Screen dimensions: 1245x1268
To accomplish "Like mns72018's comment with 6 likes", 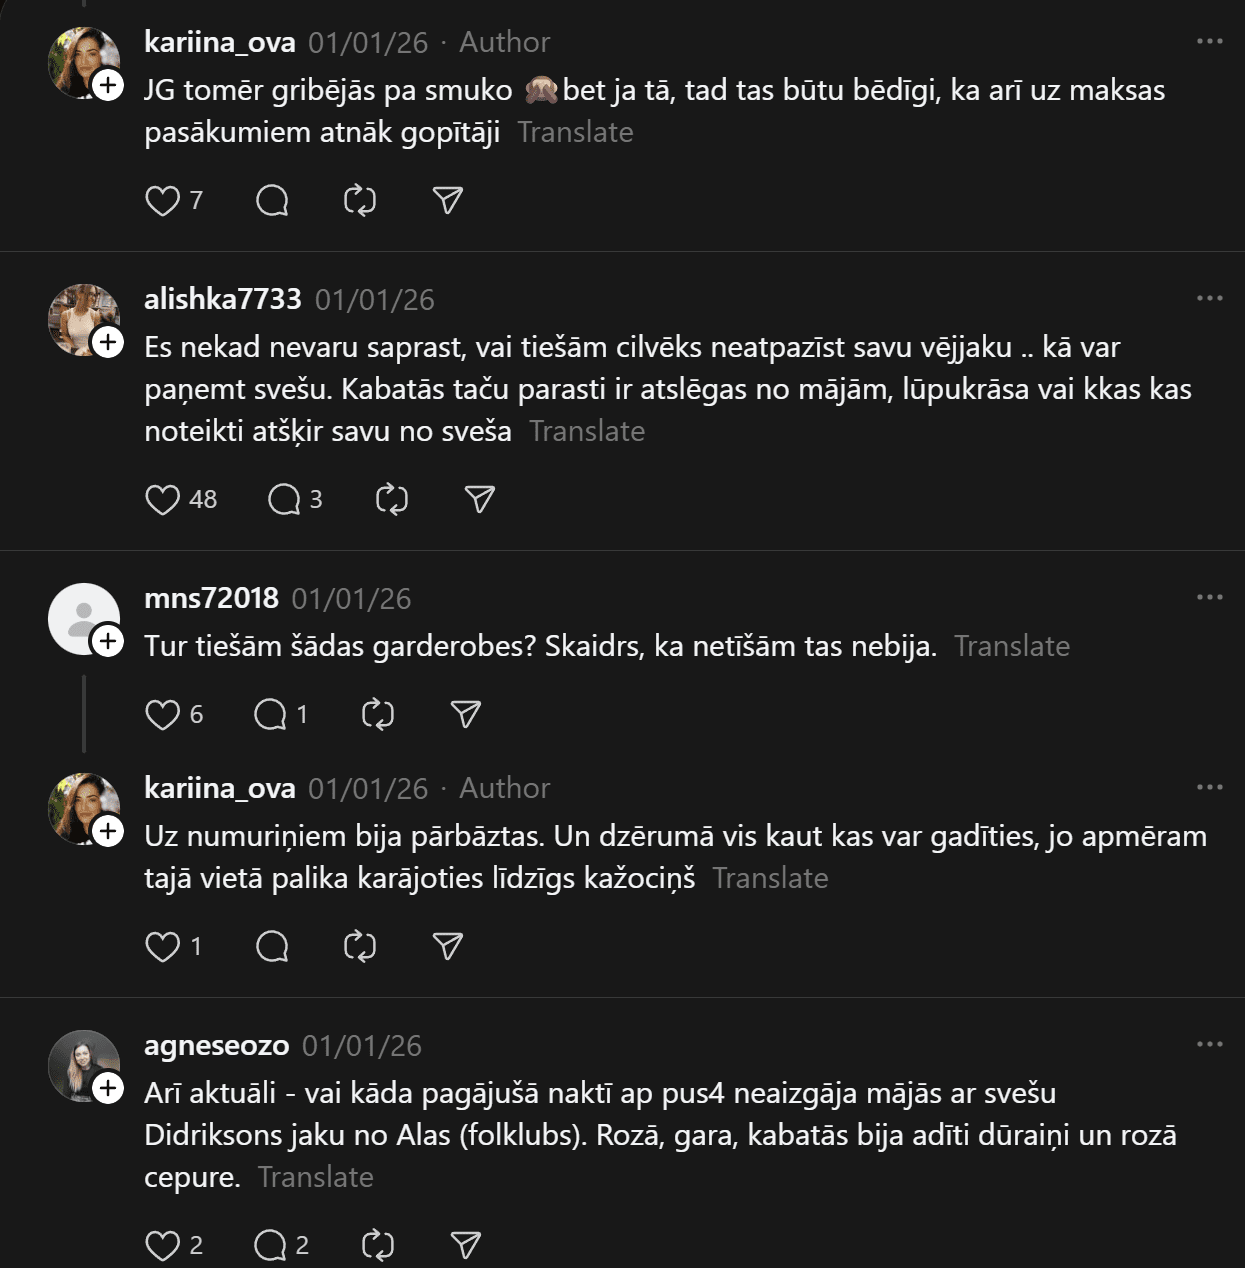I will tap(162, 714).
